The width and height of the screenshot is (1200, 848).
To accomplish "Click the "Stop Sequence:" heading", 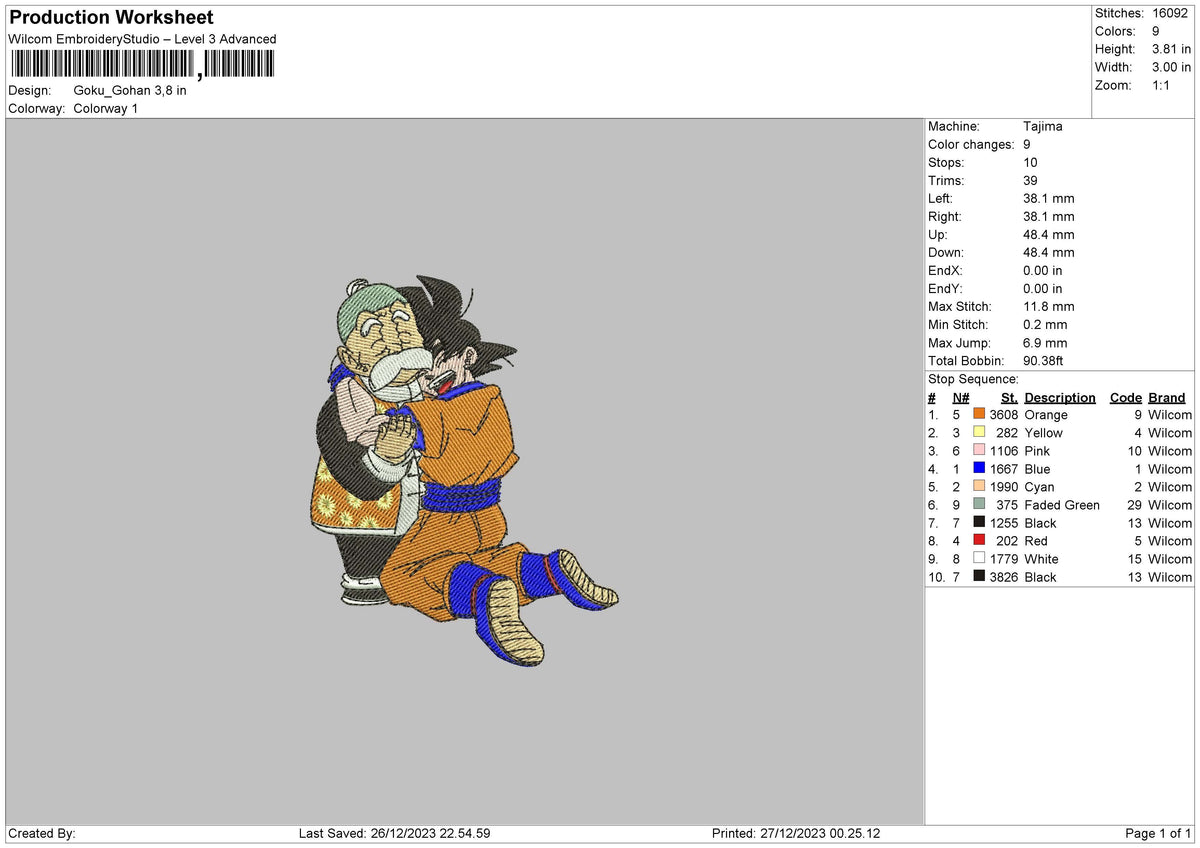I will click(973, 379).
